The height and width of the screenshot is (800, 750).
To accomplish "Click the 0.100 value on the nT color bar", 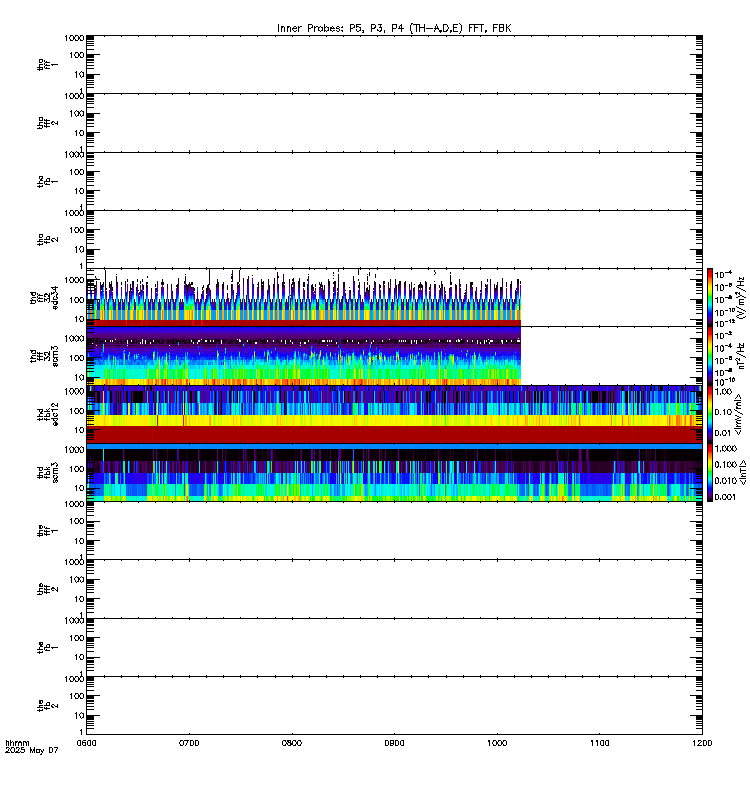I will (x=726, y=464).
